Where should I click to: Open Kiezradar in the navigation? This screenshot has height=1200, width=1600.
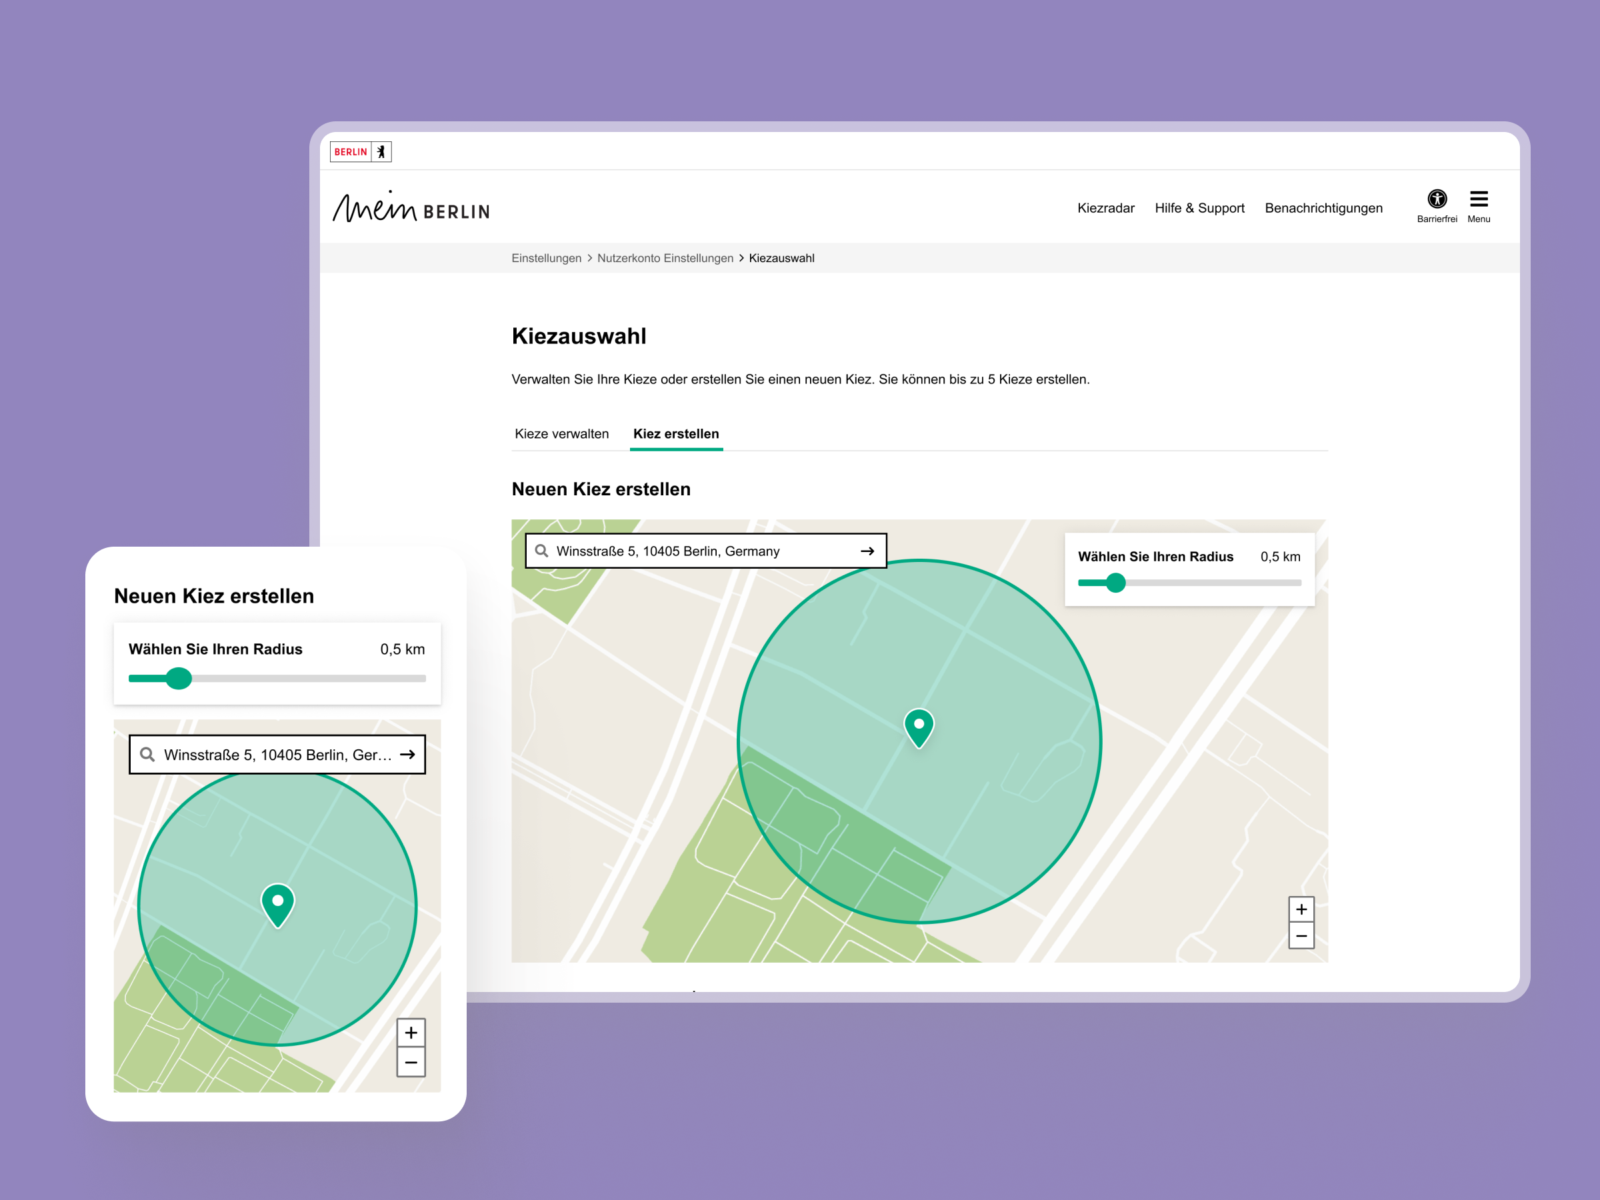1106,208
